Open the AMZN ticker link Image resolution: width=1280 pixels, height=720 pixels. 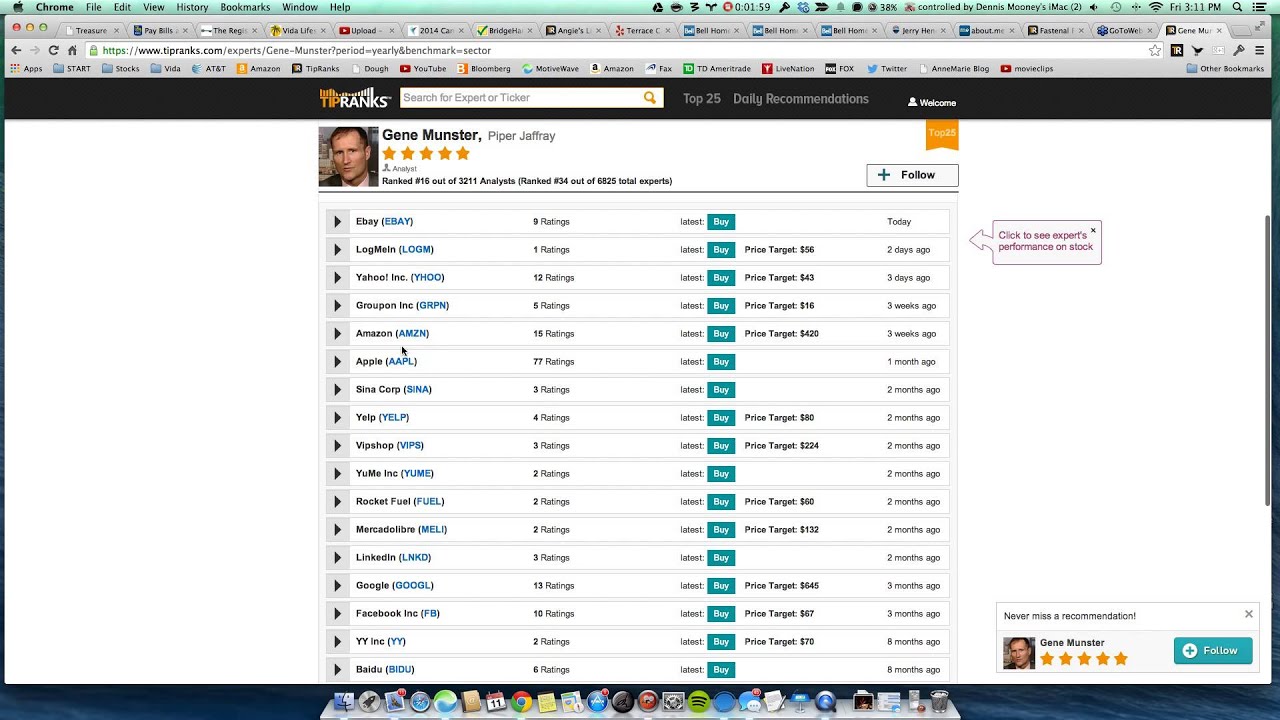tap(412, 334)
